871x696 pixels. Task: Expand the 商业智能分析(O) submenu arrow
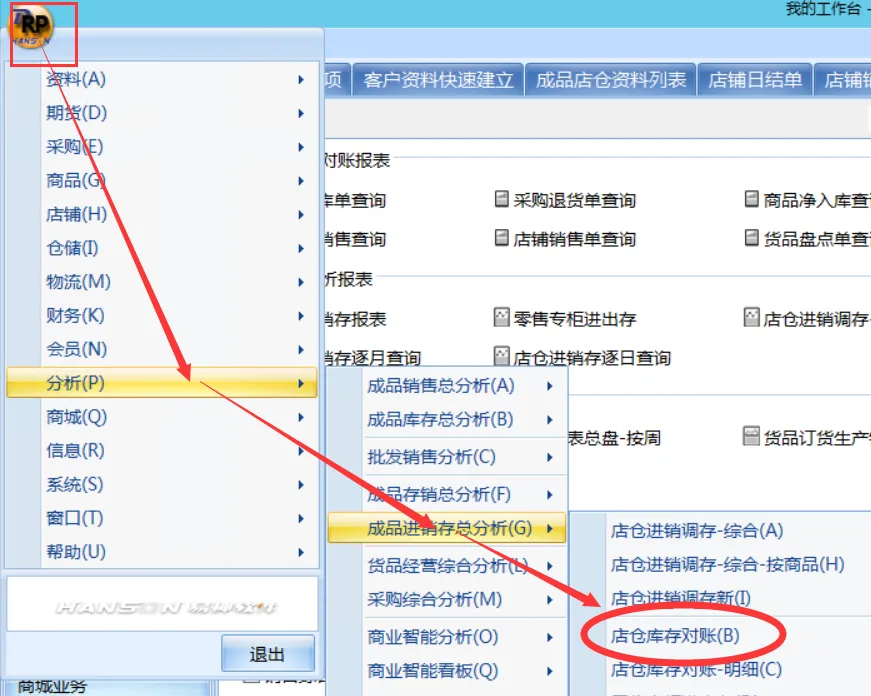click(549, 637)
